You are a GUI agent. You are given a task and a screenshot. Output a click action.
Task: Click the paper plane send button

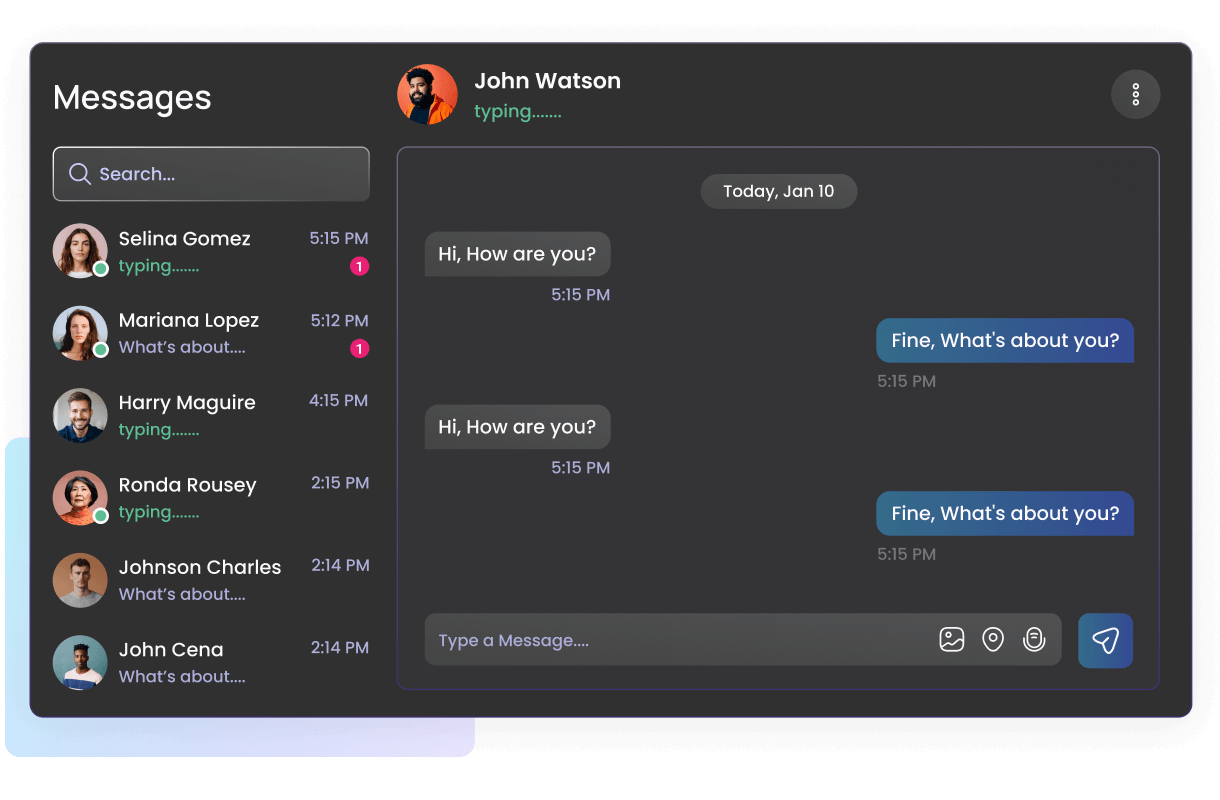(x=1105, y=640)
